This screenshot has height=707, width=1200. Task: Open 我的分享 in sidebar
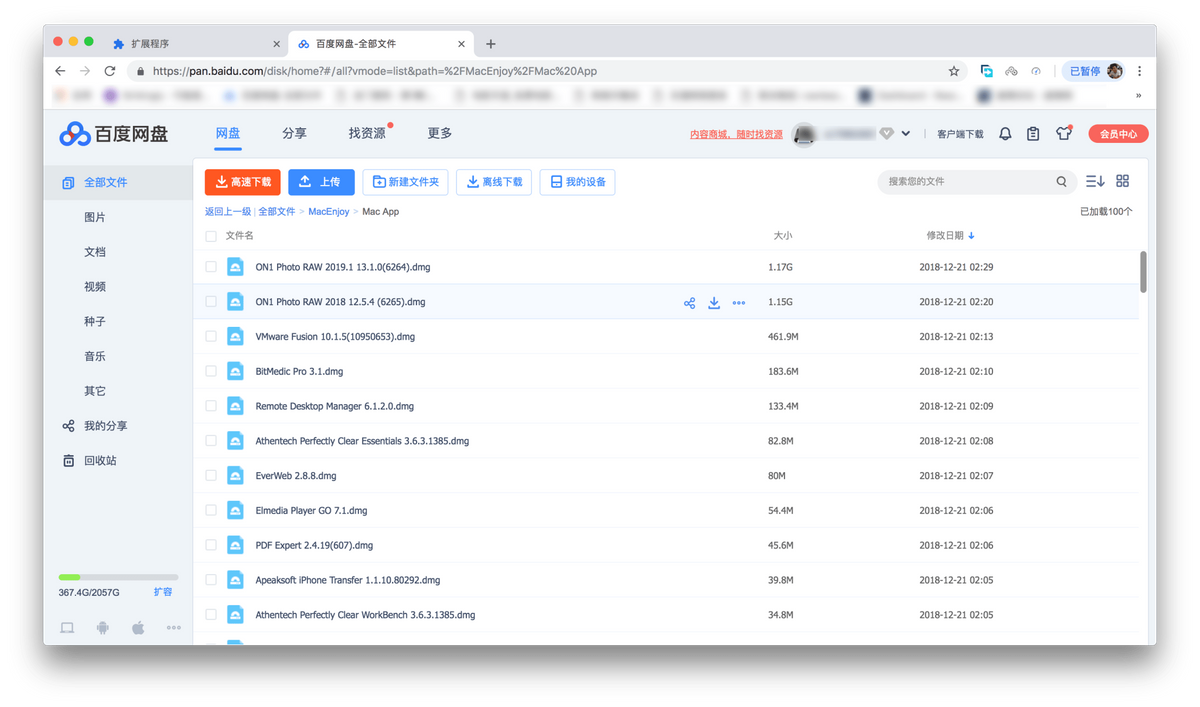coord(105,426)
